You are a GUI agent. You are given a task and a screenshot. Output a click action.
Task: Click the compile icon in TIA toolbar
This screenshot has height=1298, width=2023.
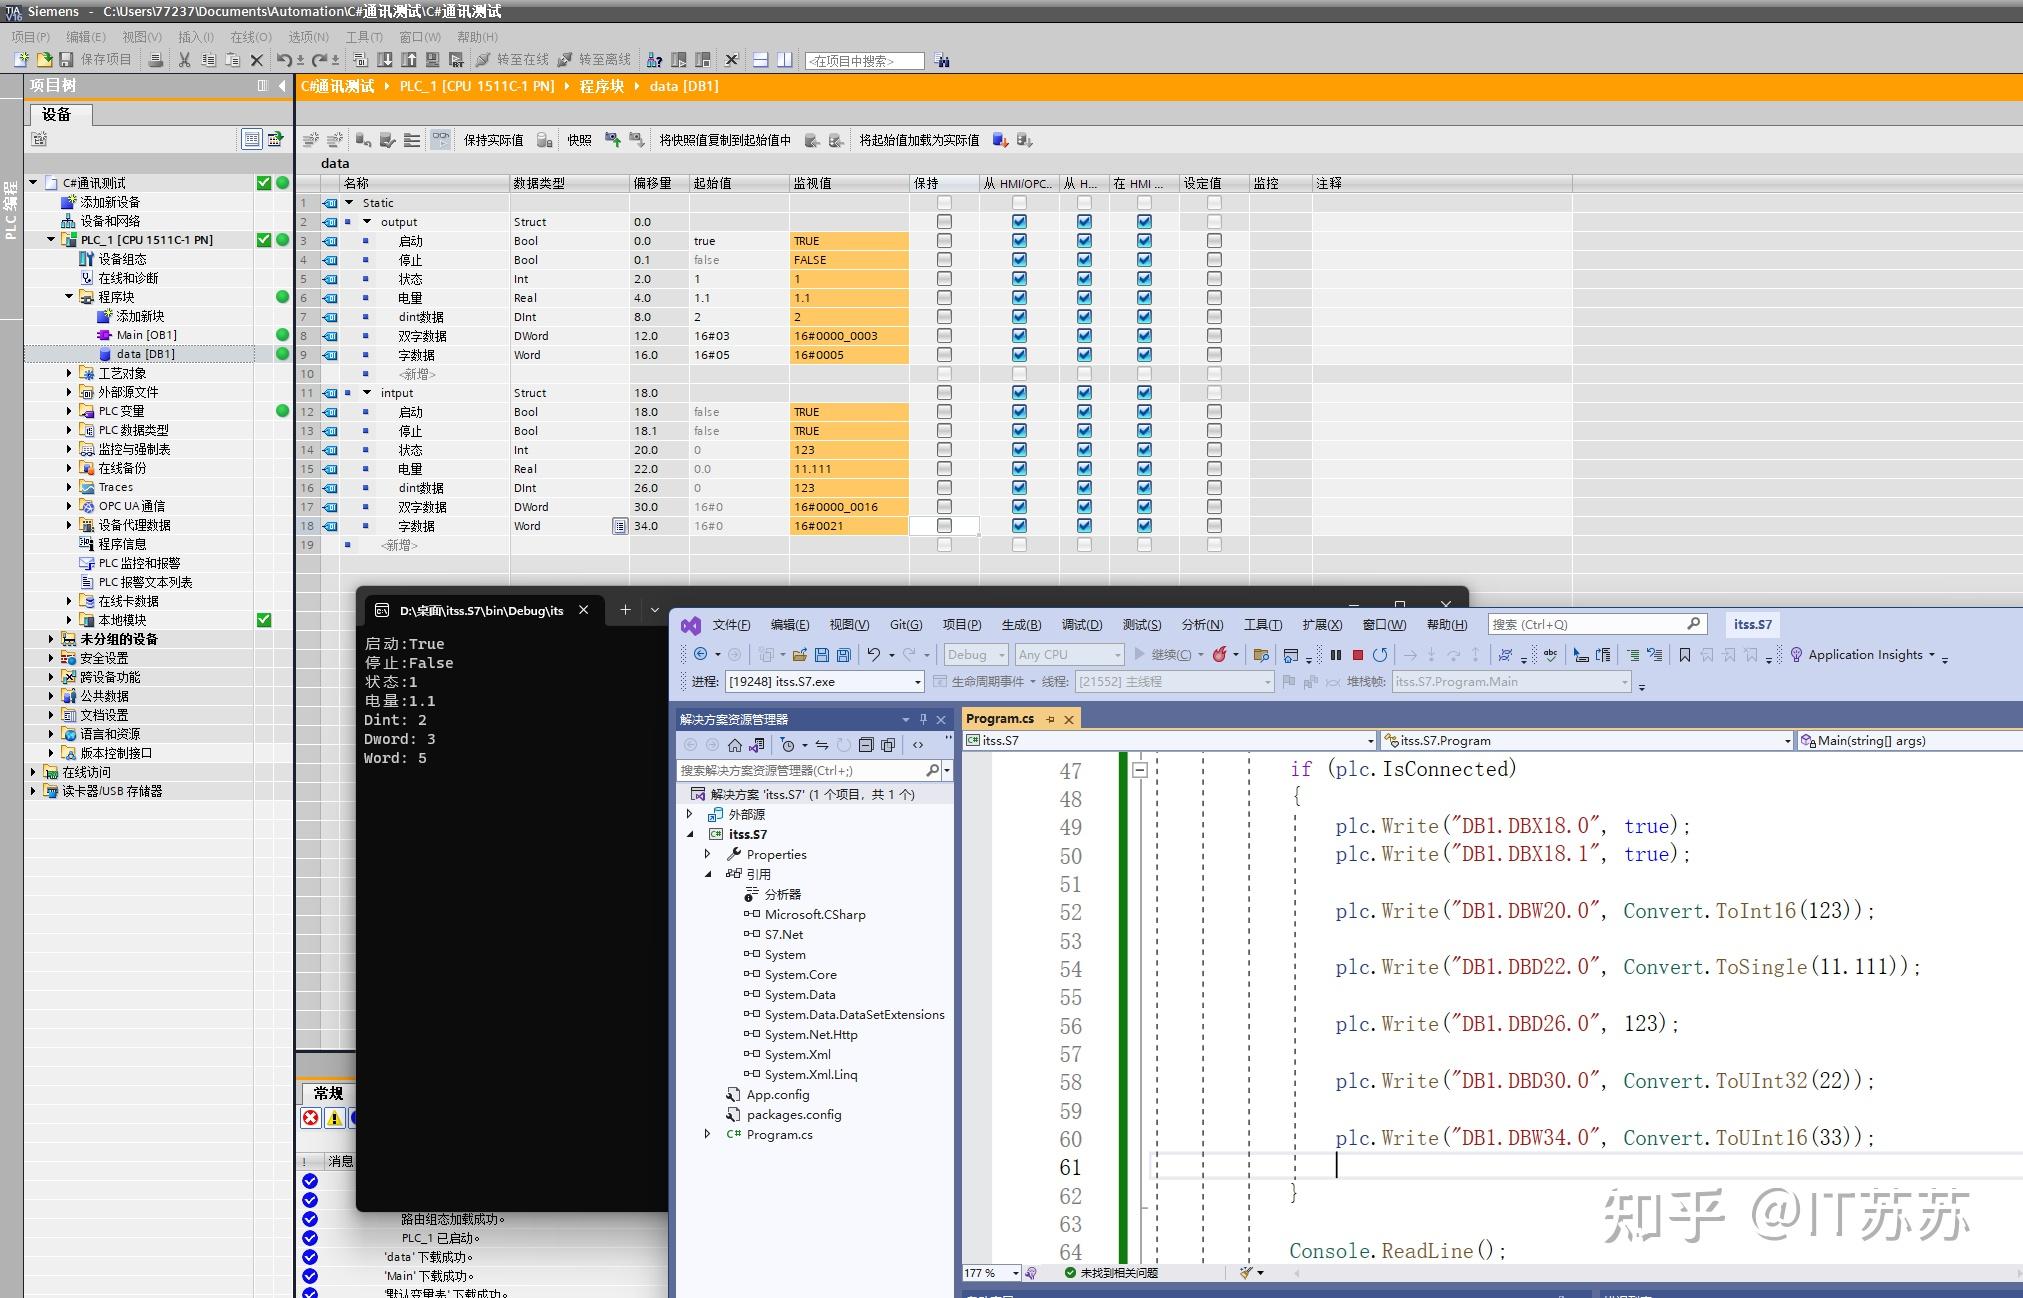point(361,60)
